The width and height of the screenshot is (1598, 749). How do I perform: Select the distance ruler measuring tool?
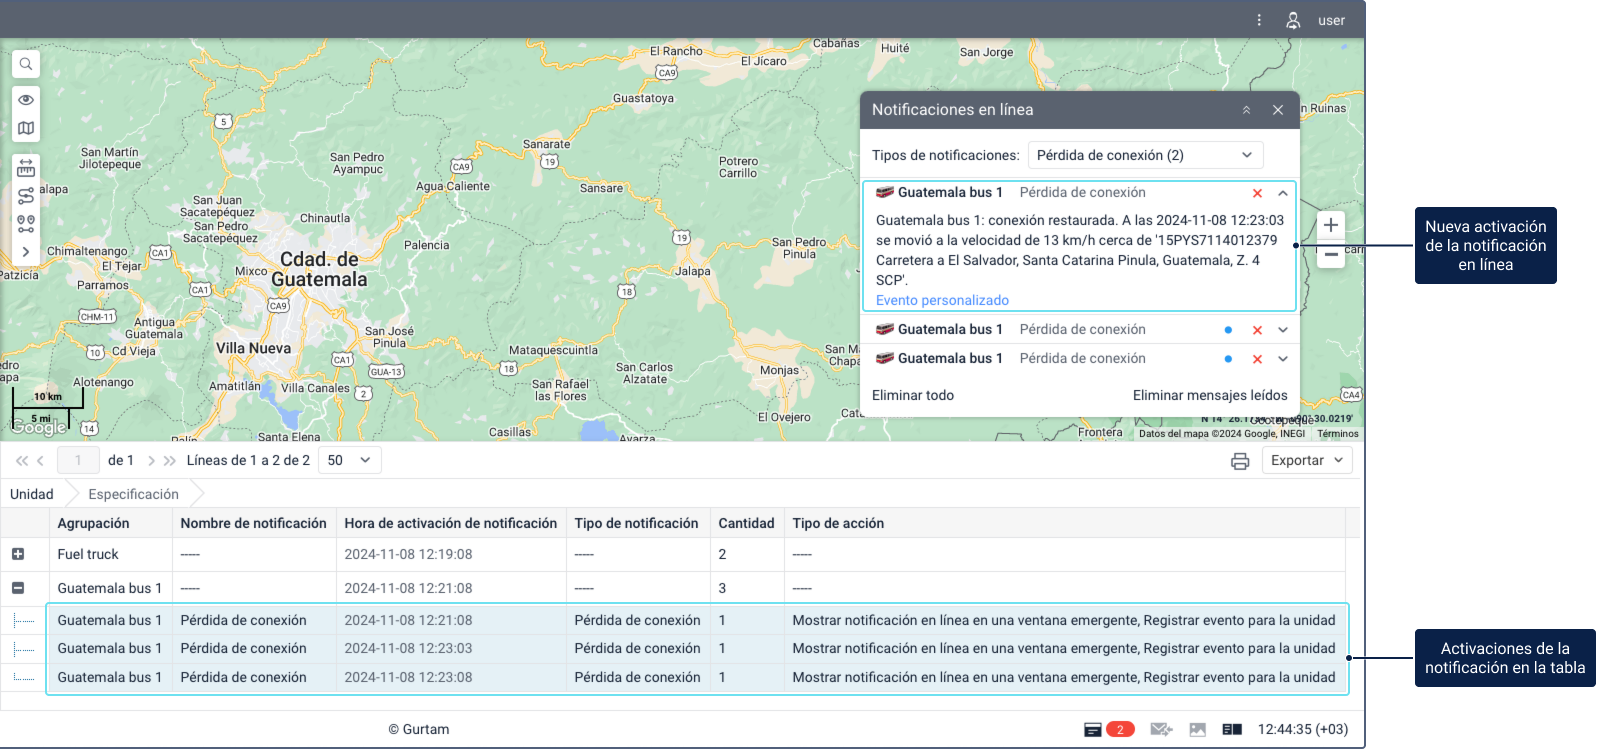tap(26, 168)
